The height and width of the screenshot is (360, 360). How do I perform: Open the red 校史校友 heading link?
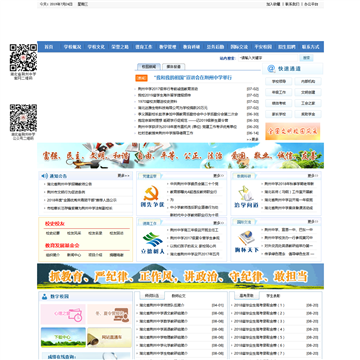click(x=55, y=224)
